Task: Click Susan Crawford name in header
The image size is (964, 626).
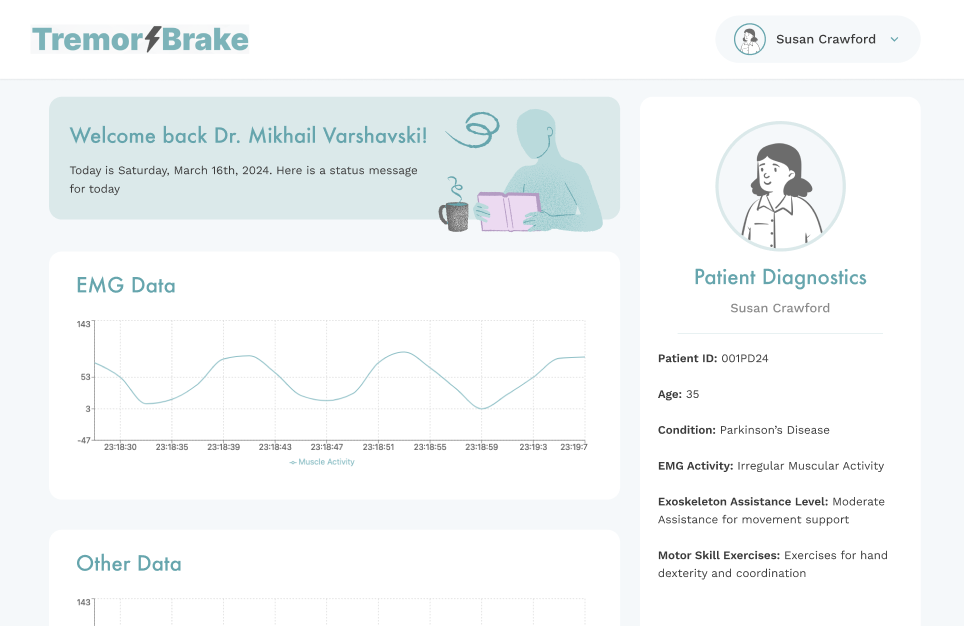Action: click(825, 40)
